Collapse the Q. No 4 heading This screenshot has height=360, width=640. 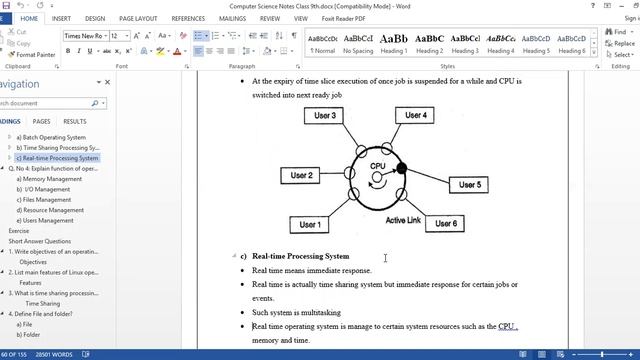[2, 169]
